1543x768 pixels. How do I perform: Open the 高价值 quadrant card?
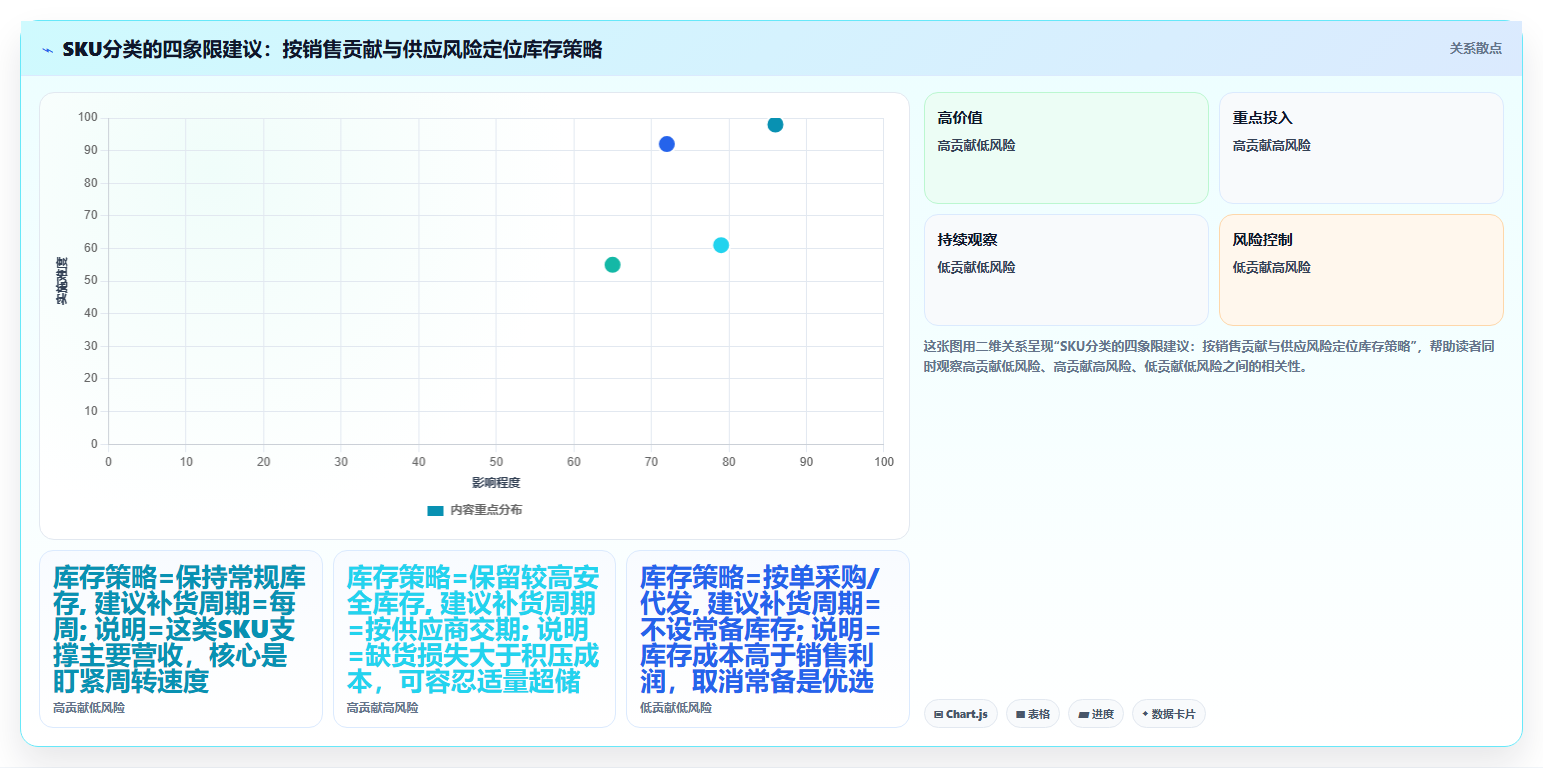pyautogui.click(x=1066, y=148)
